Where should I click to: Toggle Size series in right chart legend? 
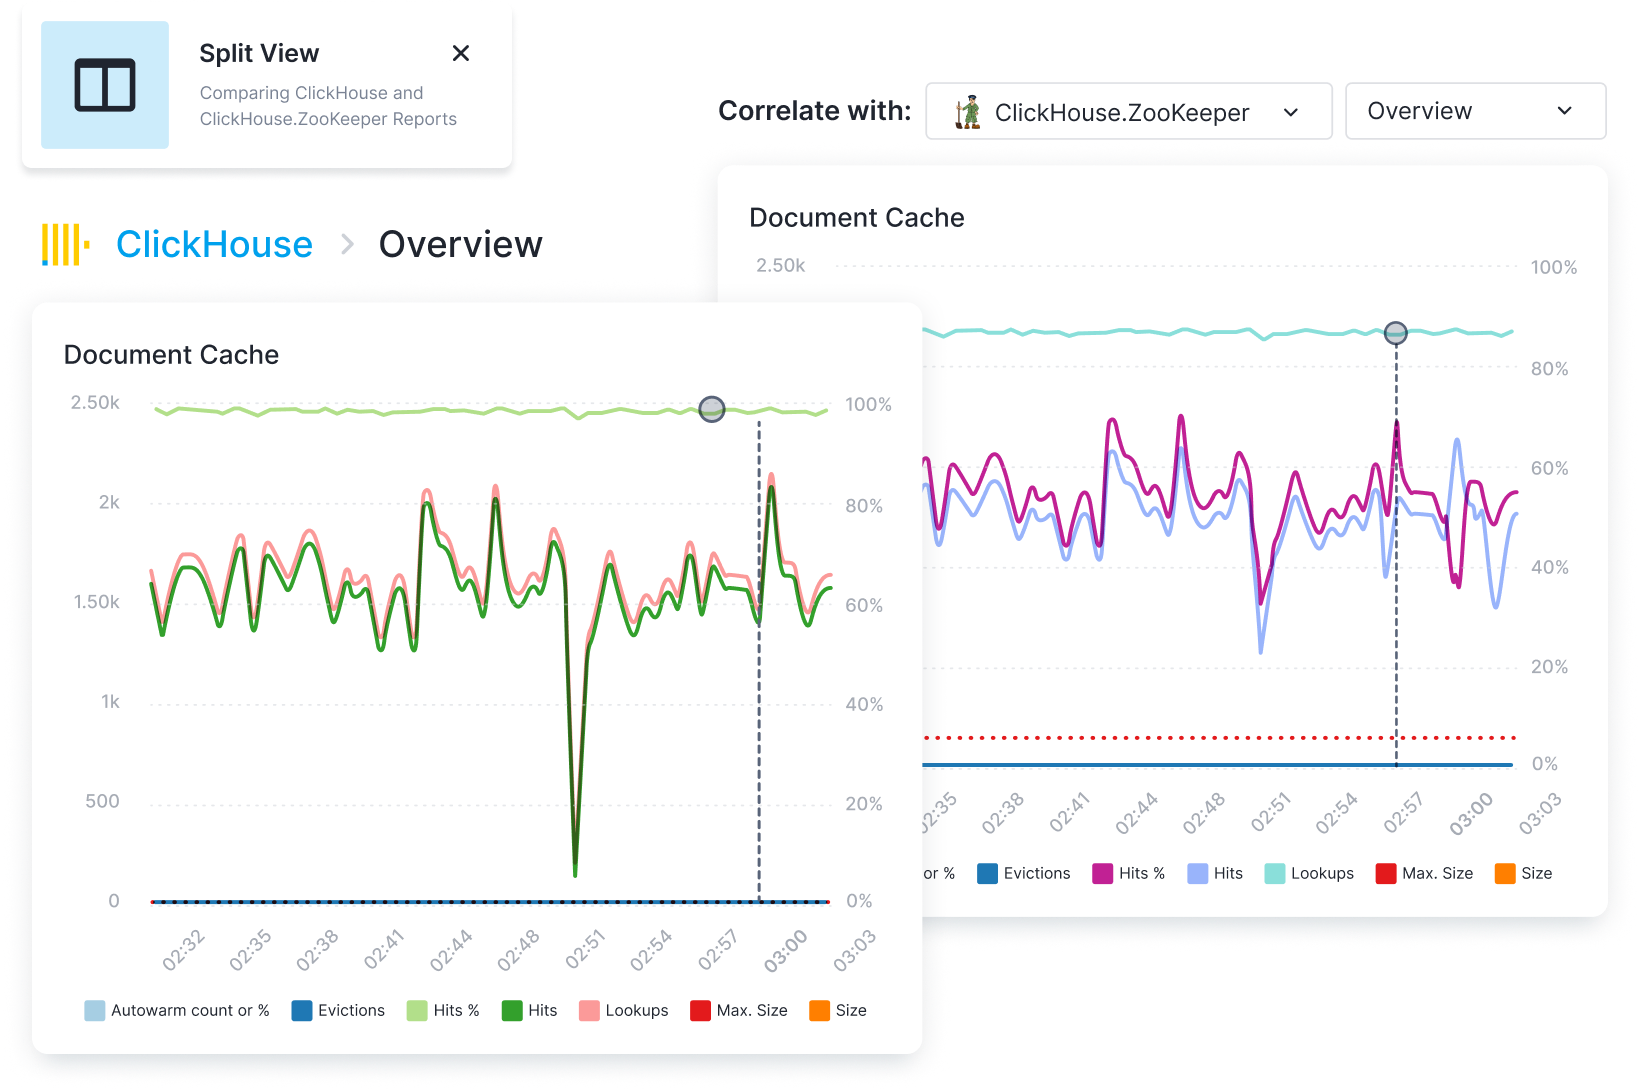[1524, 873]
